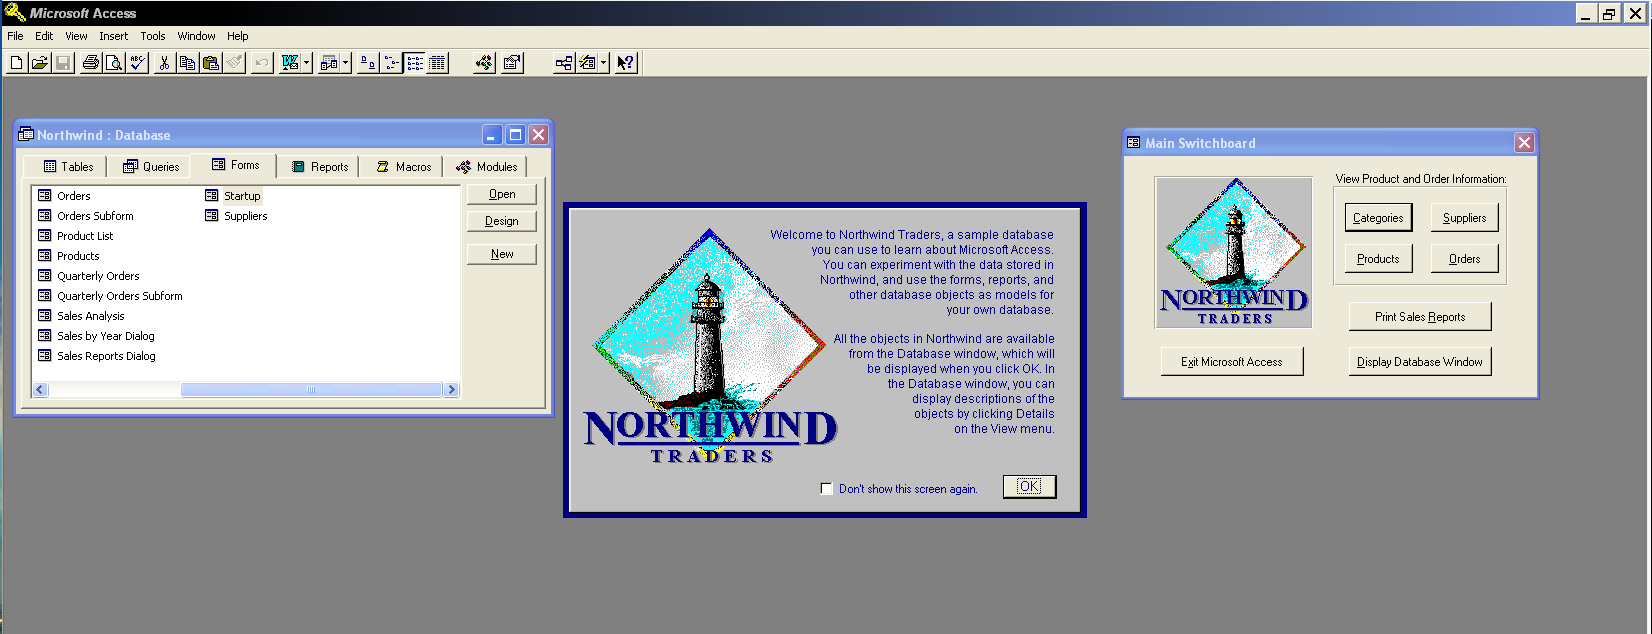Switch to the Reports tab

pos(319,167)
